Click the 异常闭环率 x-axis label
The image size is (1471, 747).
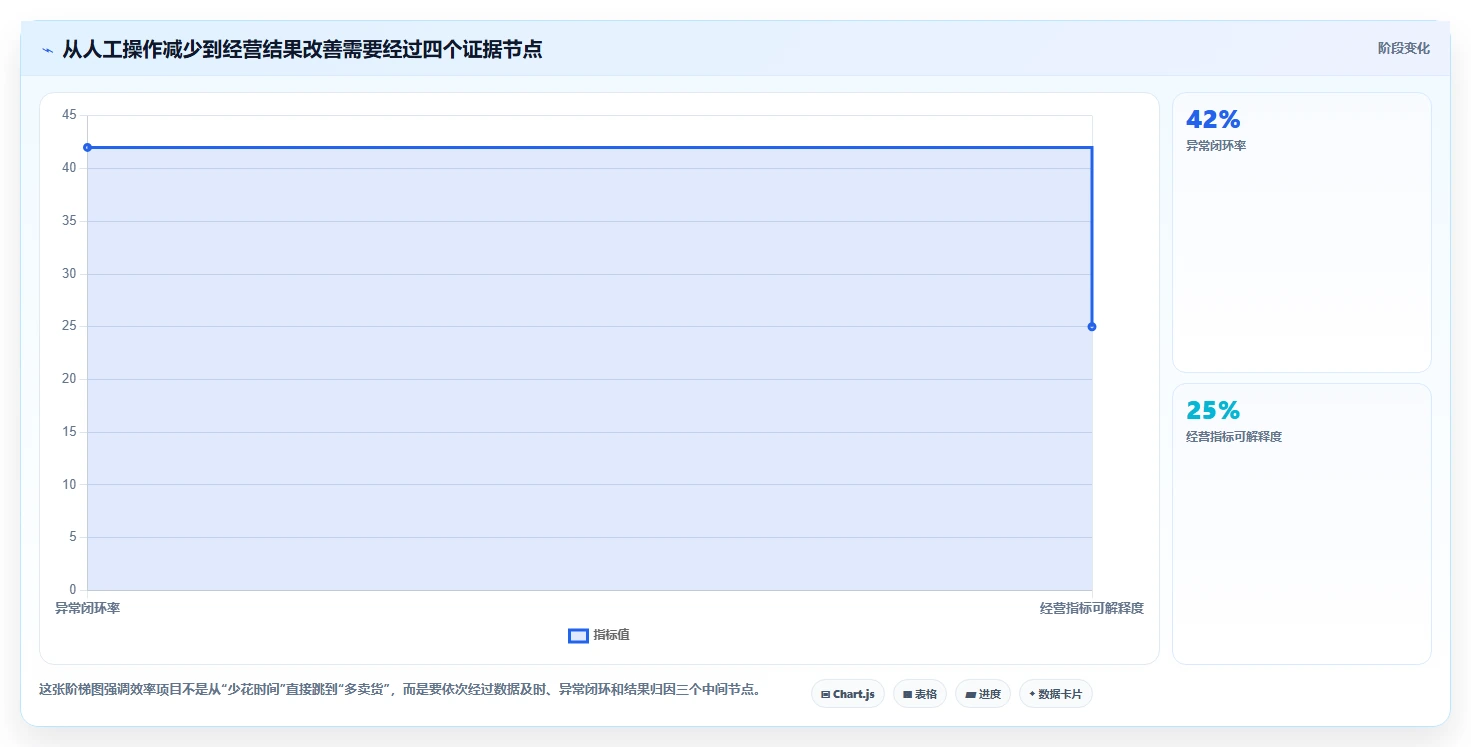(87, 608)
